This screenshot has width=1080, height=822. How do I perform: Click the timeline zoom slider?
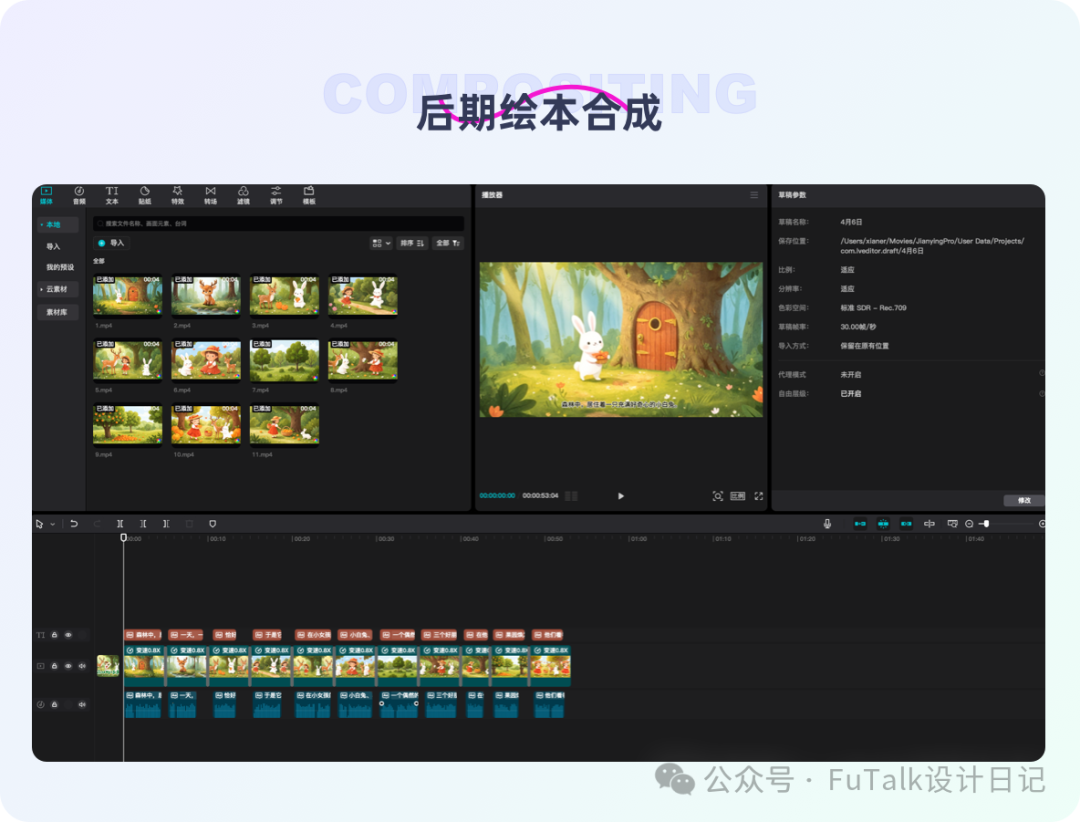[x=1007, y=524]
